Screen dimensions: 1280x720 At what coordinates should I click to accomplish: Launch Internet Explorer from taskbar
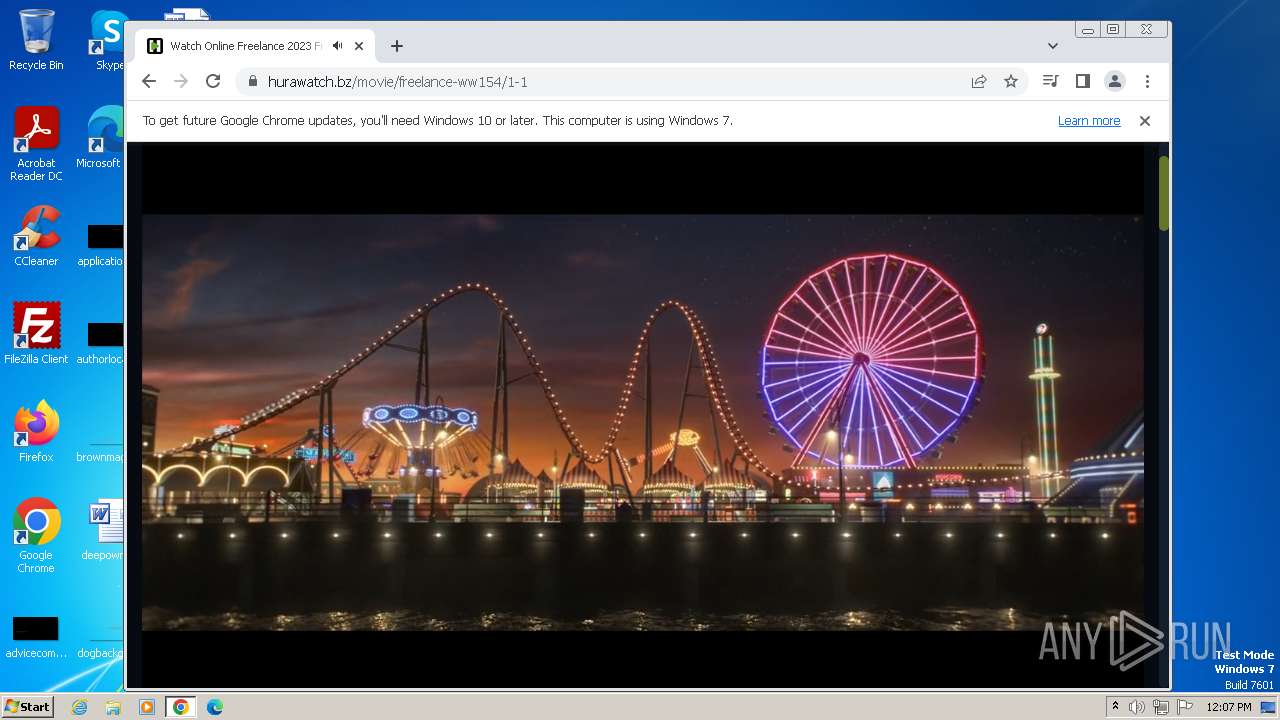pos(80,707)
